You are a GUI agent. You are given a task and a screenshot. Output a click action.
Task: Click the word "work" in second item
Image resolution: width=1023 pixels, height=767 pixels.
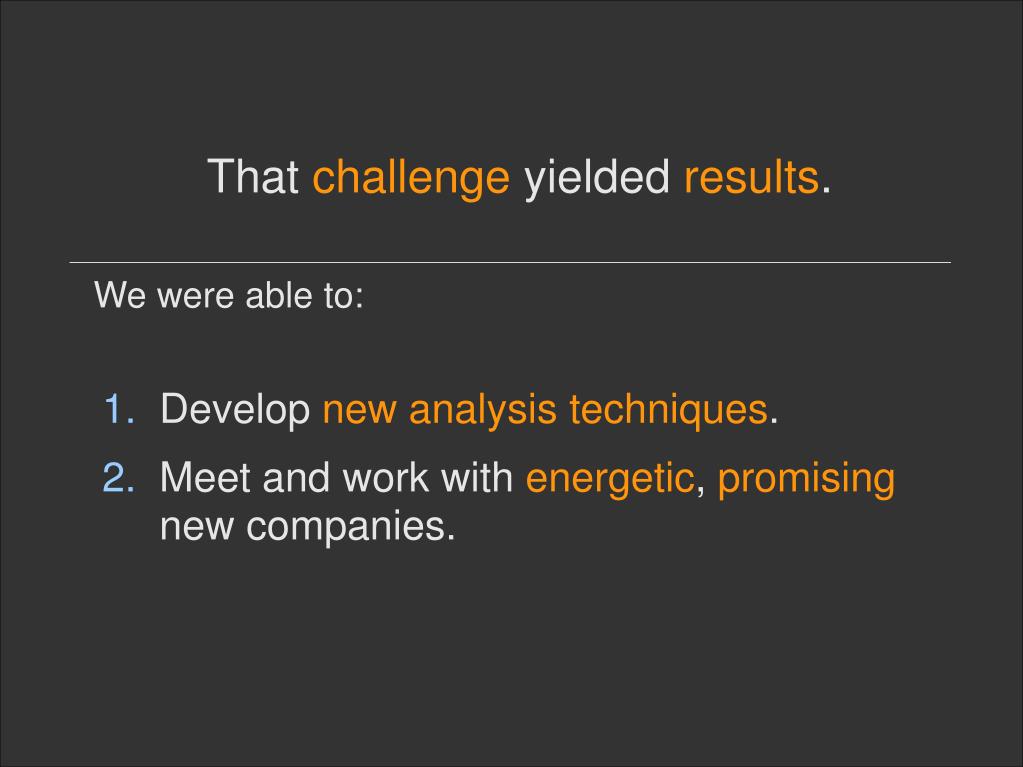click(385, 477)
